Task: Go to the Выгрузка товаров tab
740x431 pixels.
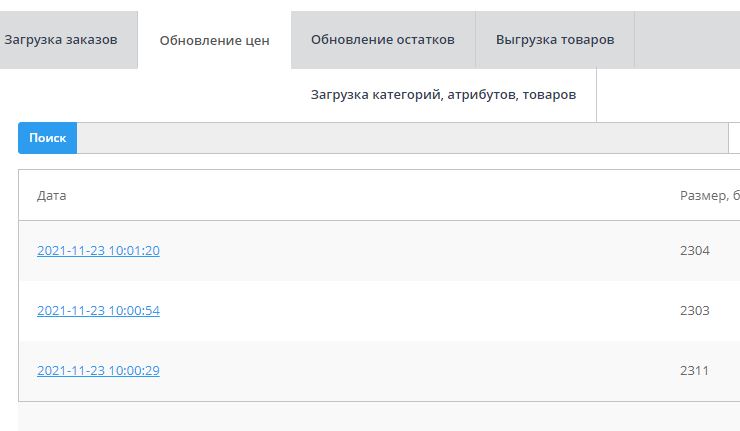Action: coord(554,40)
